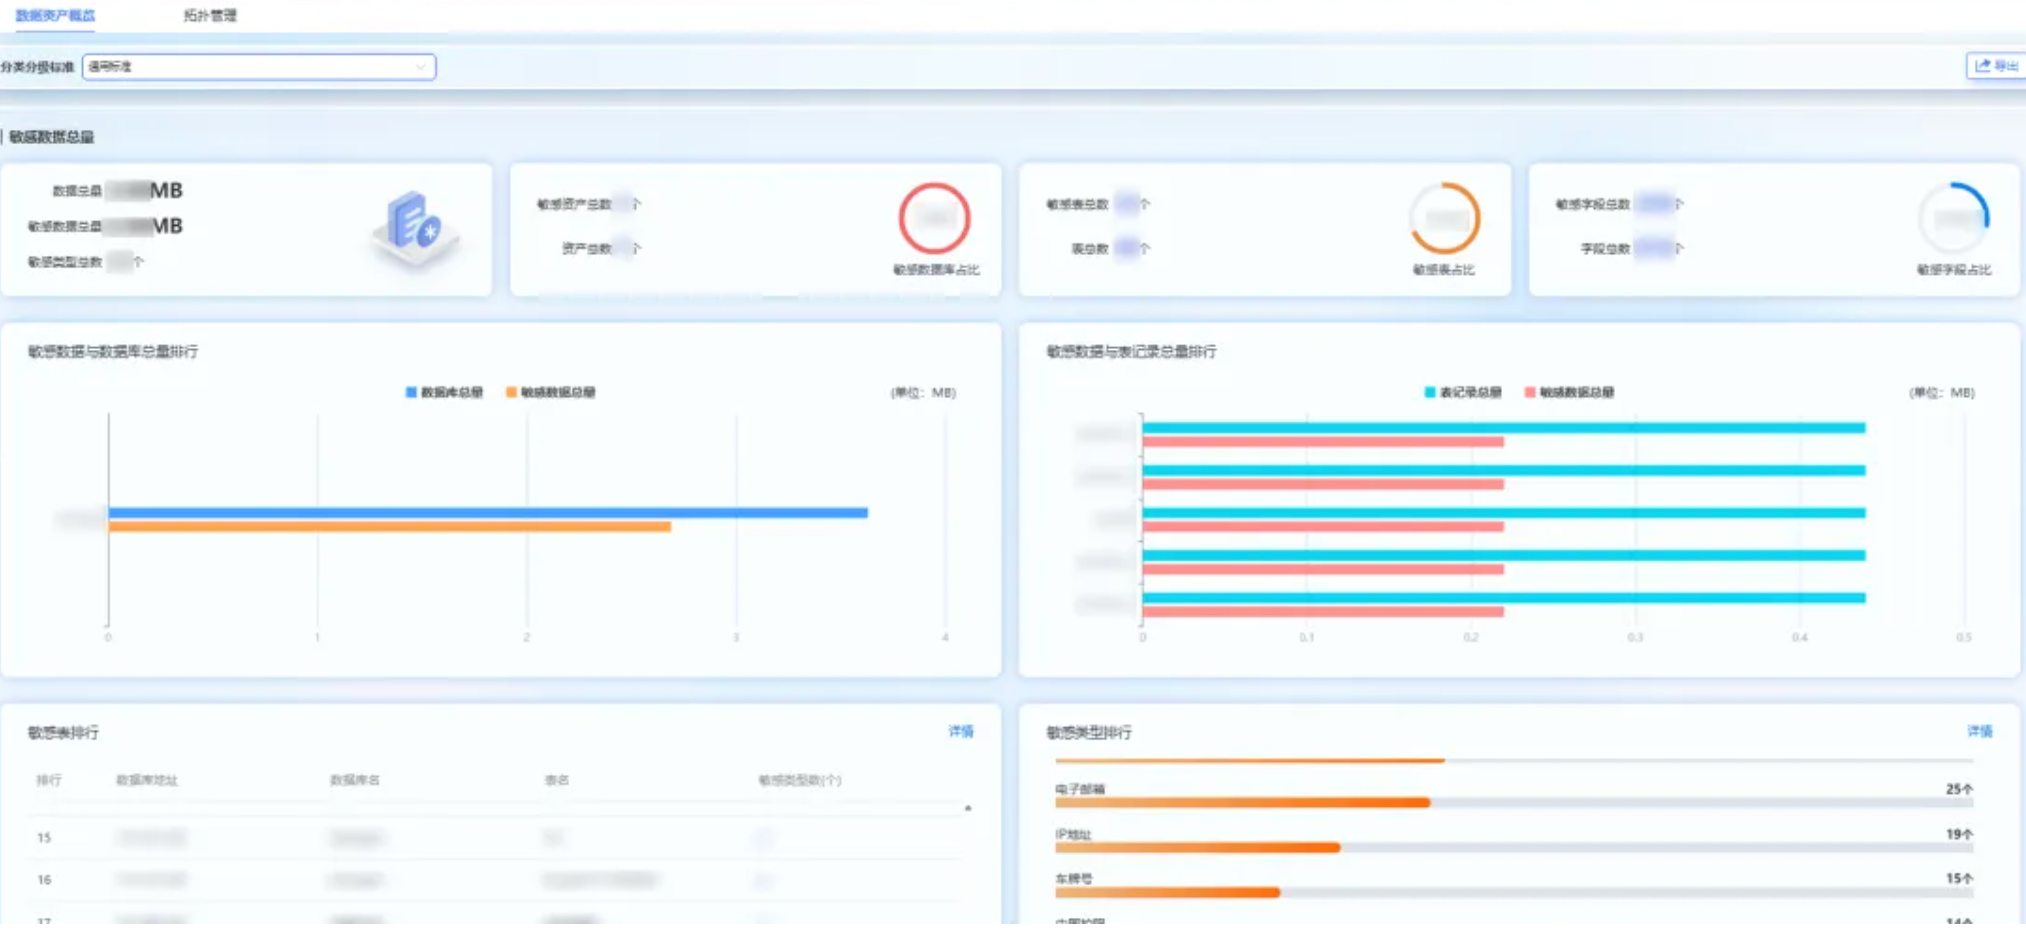This screenshot has height=948, width=2026.
Task: Toggle the cyan 表记录总量 legend item
Action: click(1462, 392)
